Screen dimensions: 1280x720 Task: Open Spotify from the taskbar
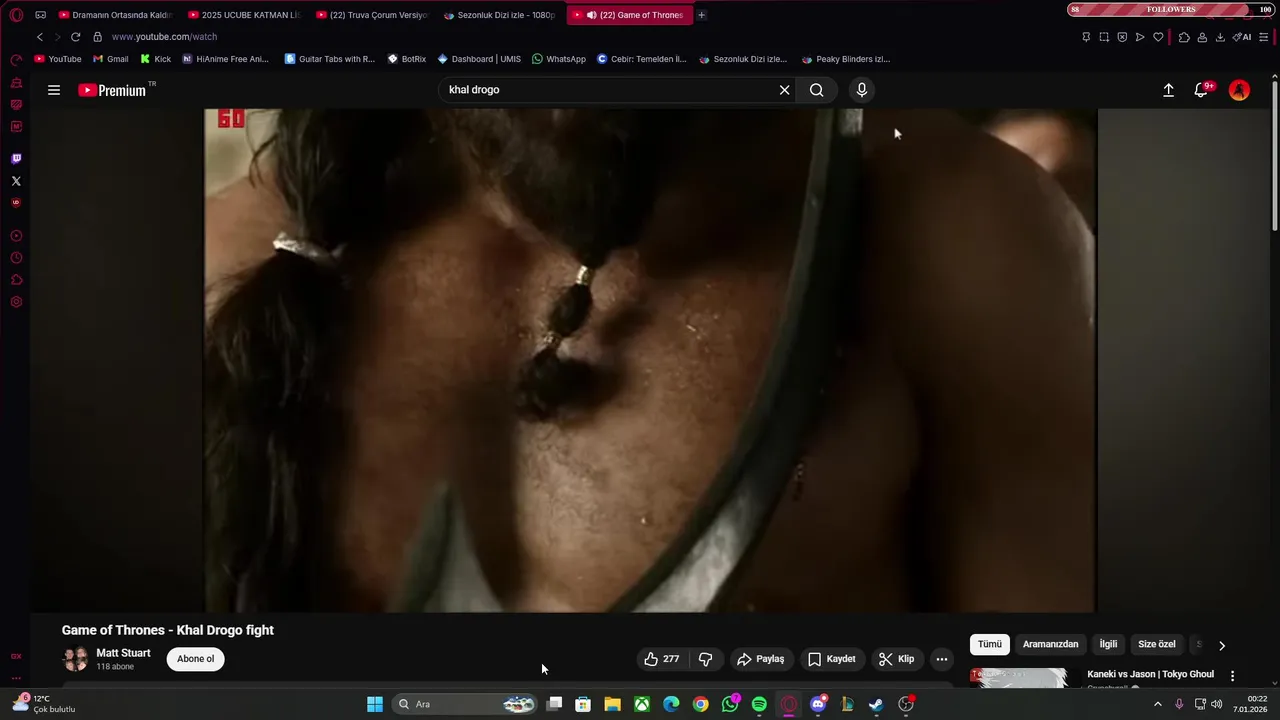[759, 704]
